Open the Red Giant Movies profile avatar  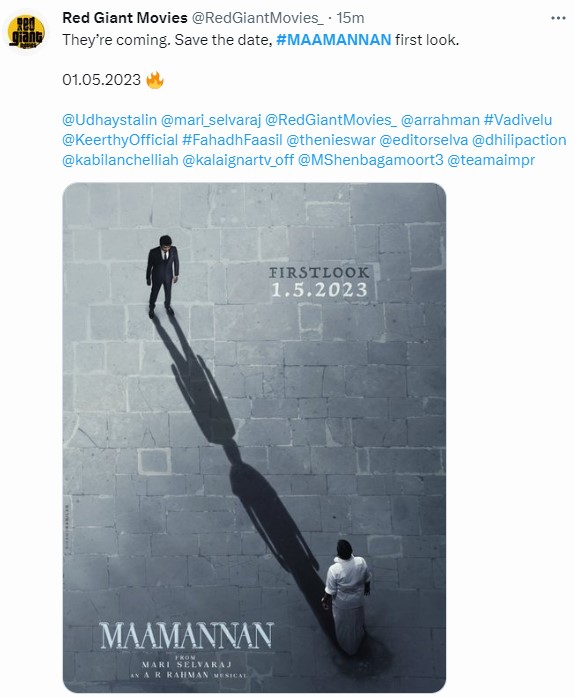pyautogui.click(x=27, y=32)
